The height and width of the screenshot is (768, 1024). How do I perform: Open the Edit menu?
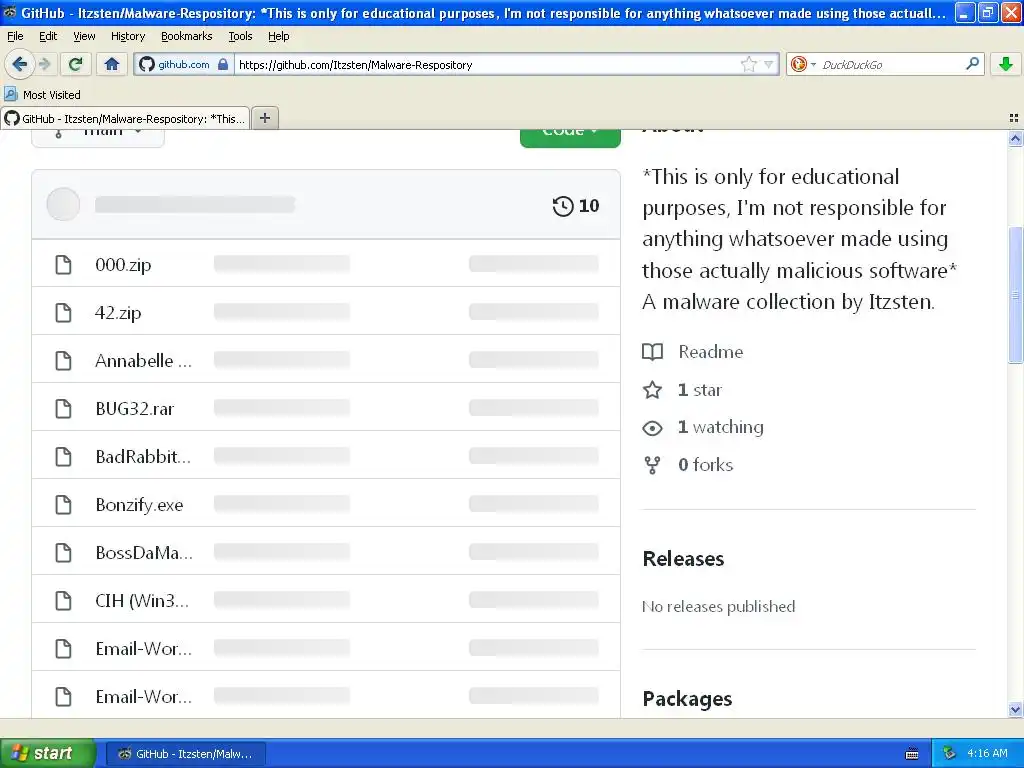coord(48,36)
